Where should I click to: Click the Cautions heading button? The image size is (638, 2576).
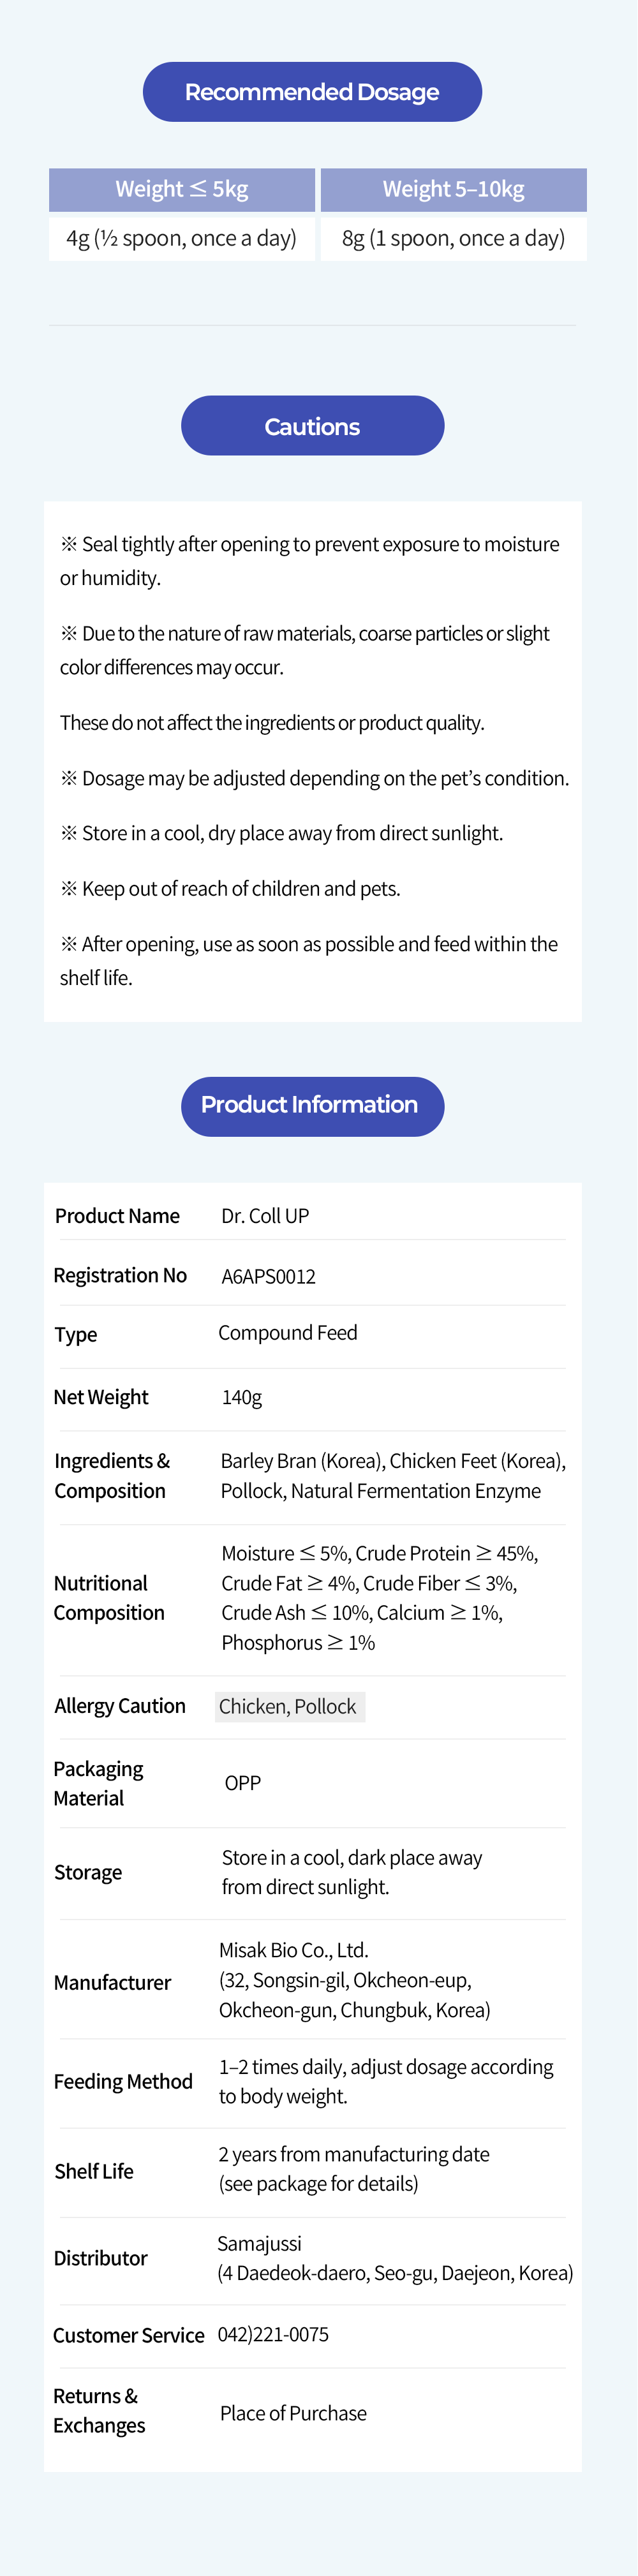pos(312,426)
